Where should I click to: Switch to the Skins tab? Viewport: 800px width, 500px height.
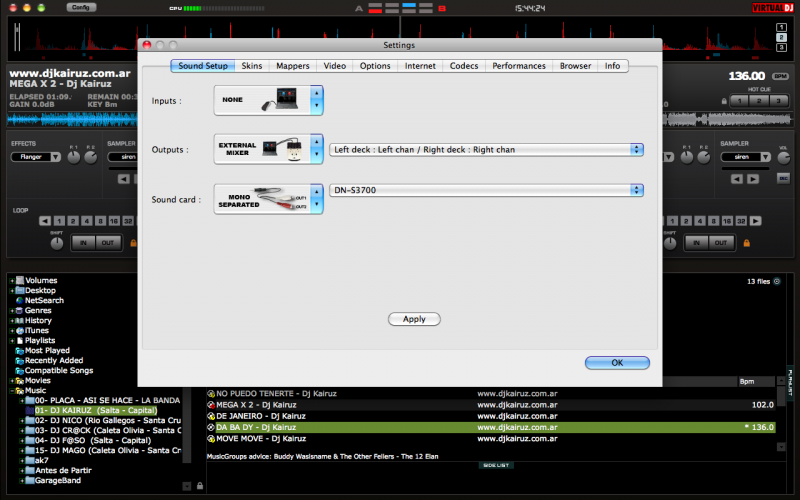point(252,66)
